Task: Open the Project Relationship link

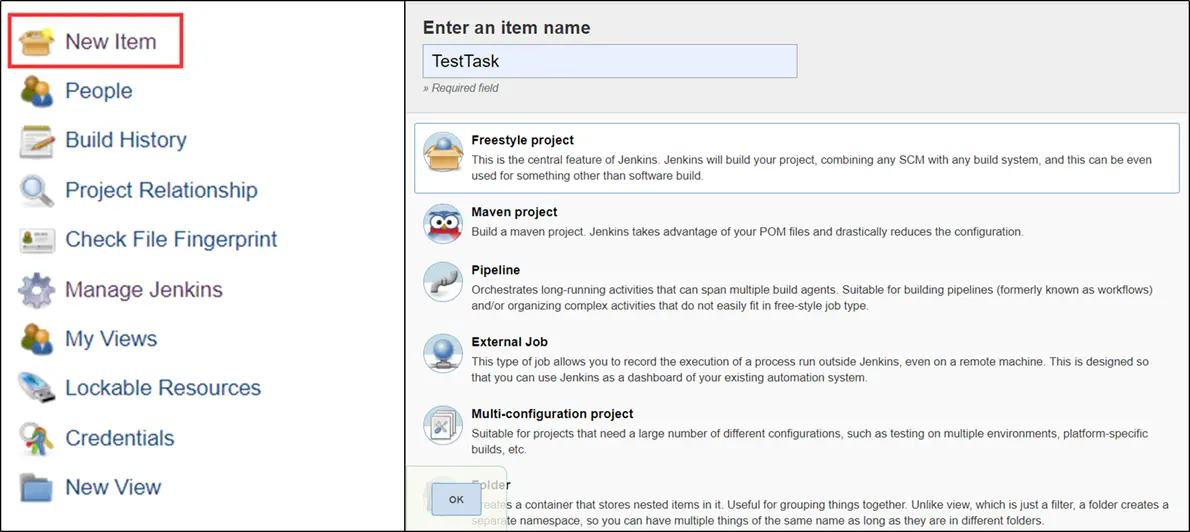Action: click(162, 190)
